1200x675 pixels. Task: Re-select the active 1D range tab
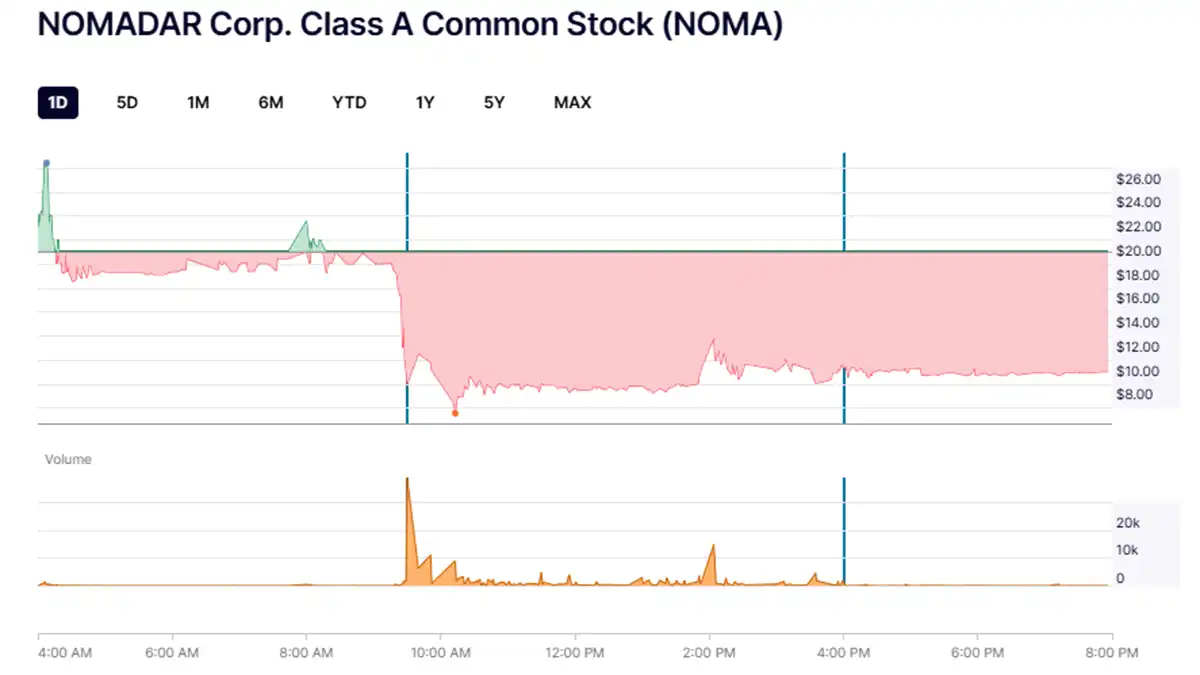57,102
